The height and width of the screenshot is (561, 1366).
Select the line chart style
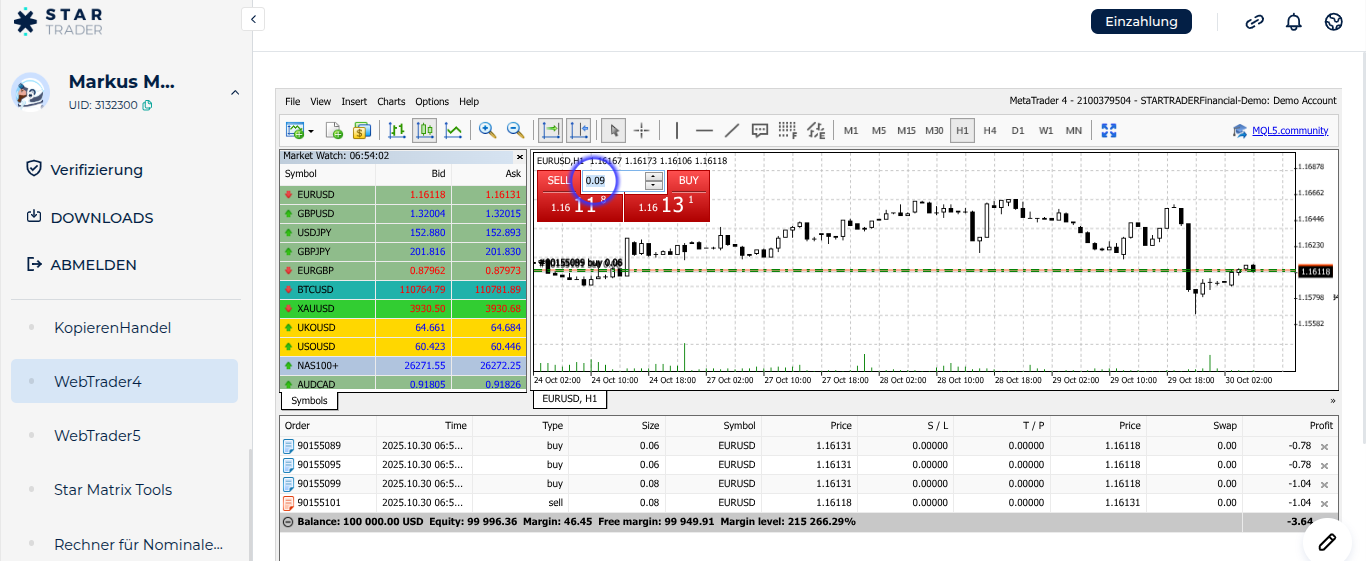click(453, 130)
